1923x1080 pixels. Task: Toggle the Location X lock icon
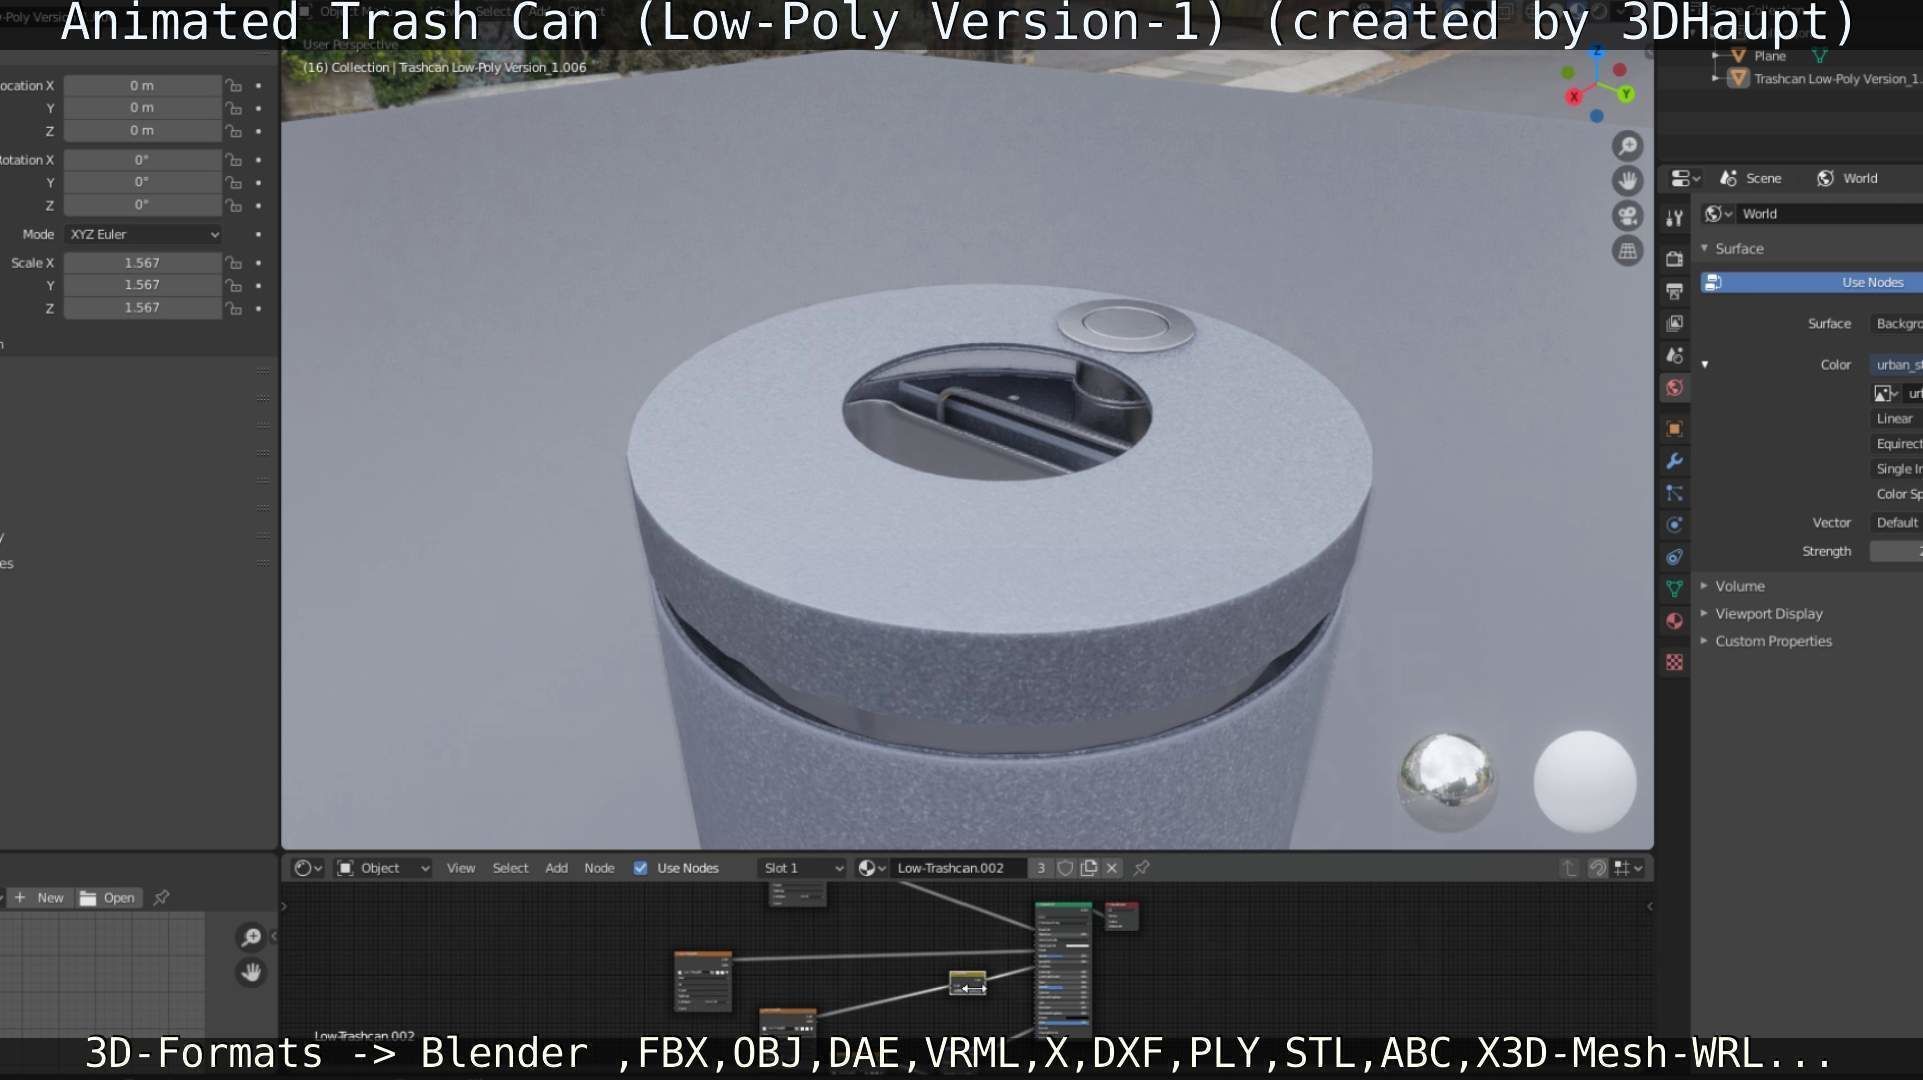tap(234, 86)
